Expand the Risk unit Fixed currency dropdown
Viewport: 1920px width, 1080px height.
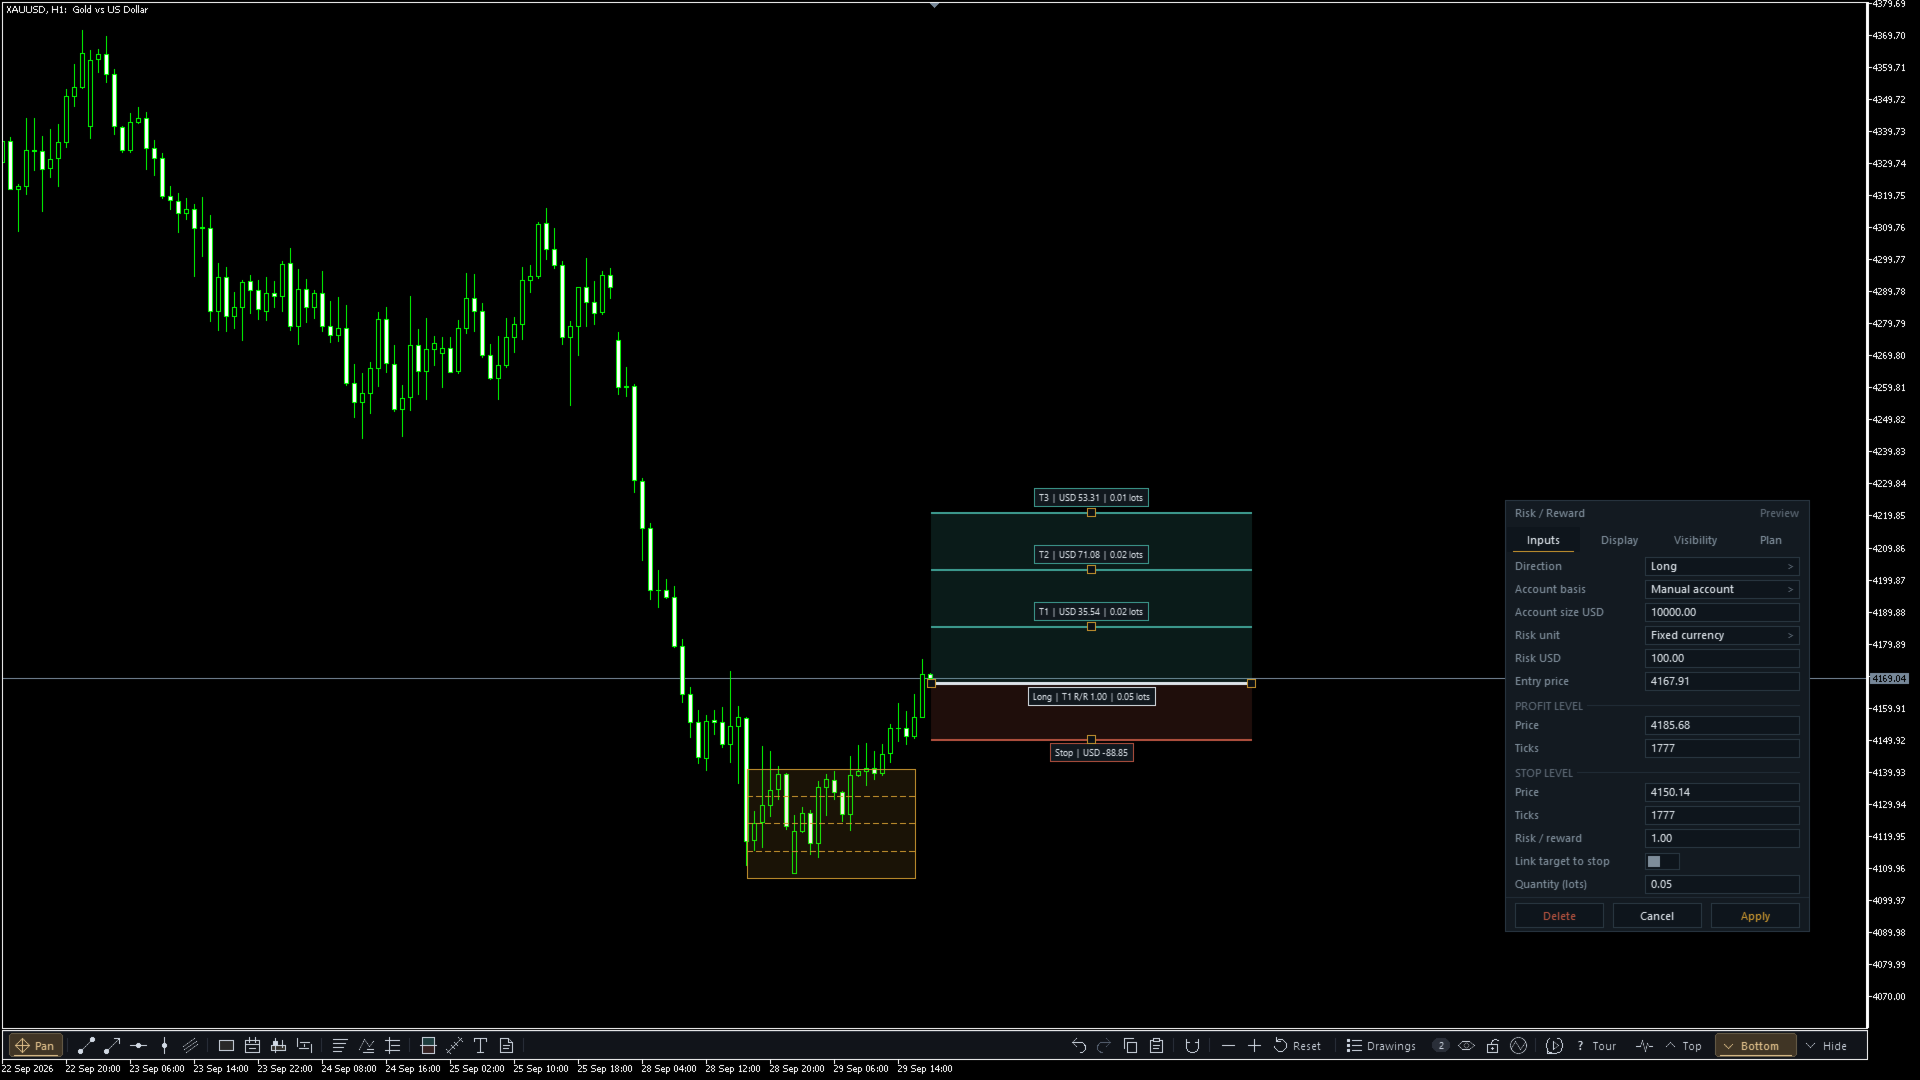point(1722,635)
